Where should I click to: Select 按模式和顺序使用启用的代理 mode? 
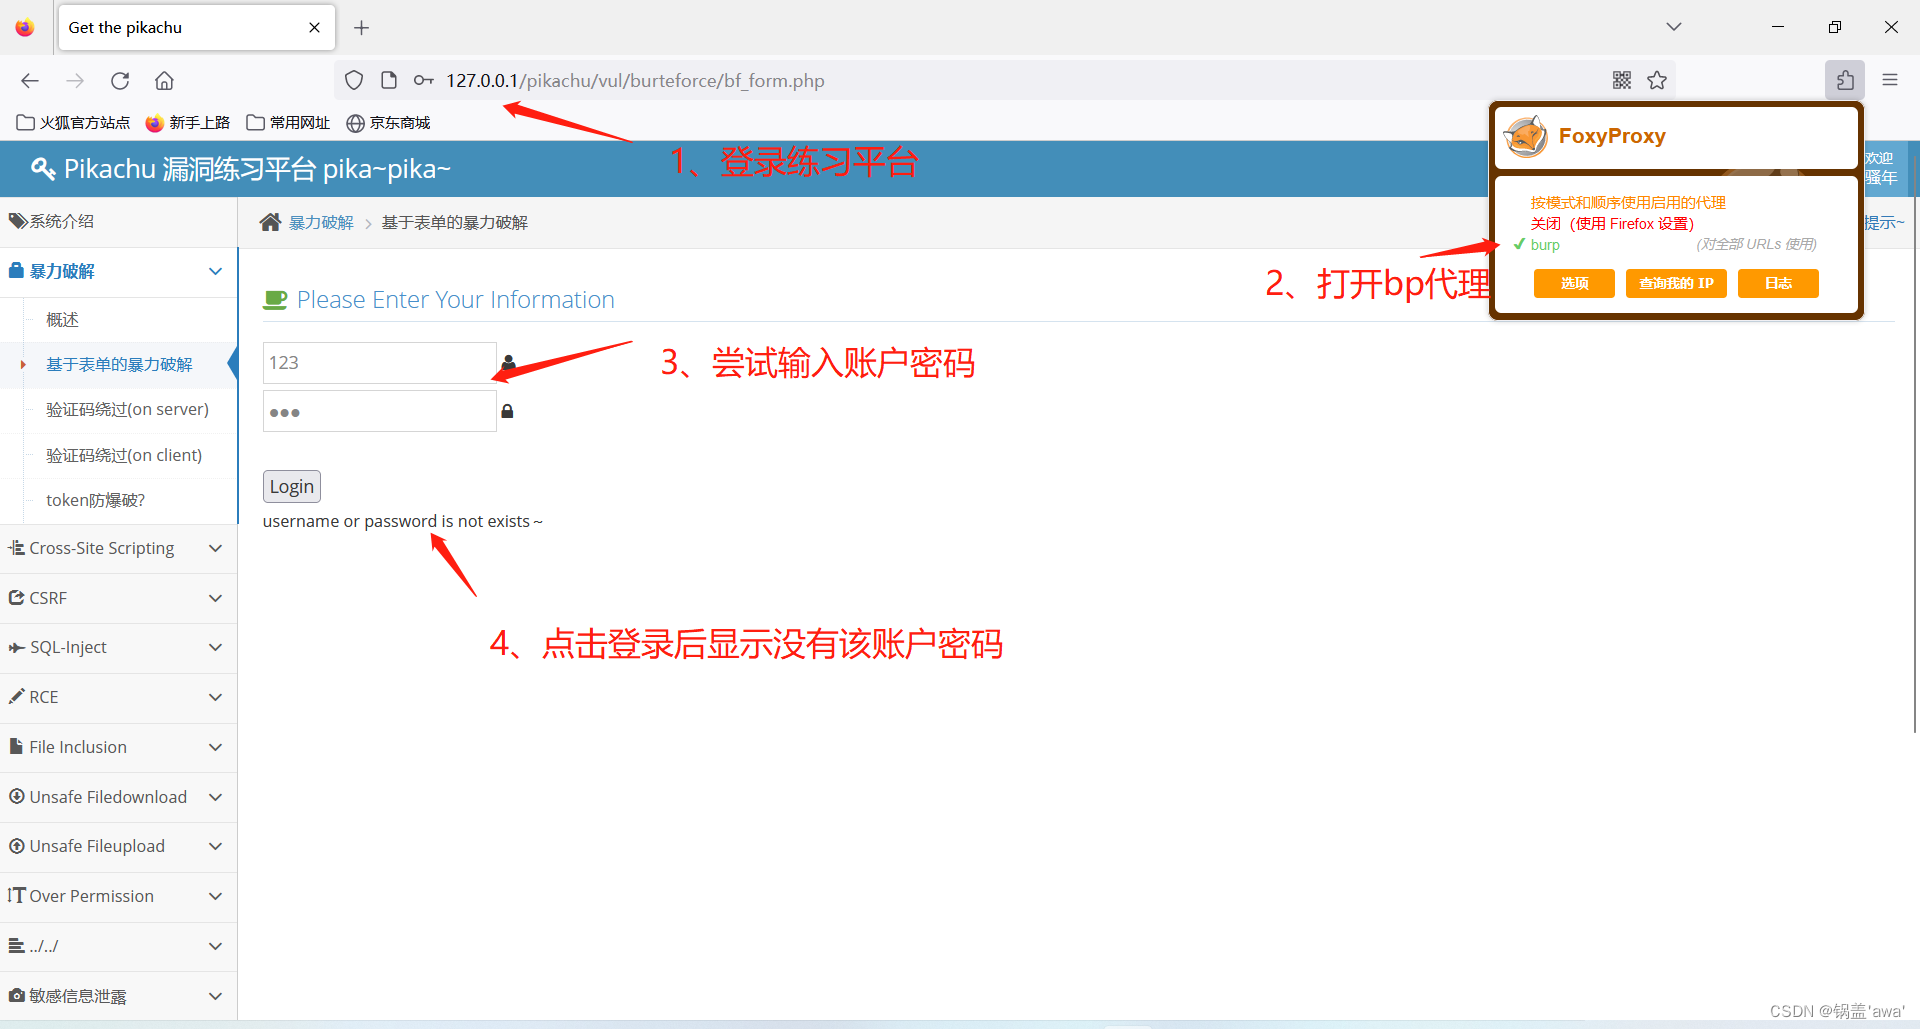1628,203
